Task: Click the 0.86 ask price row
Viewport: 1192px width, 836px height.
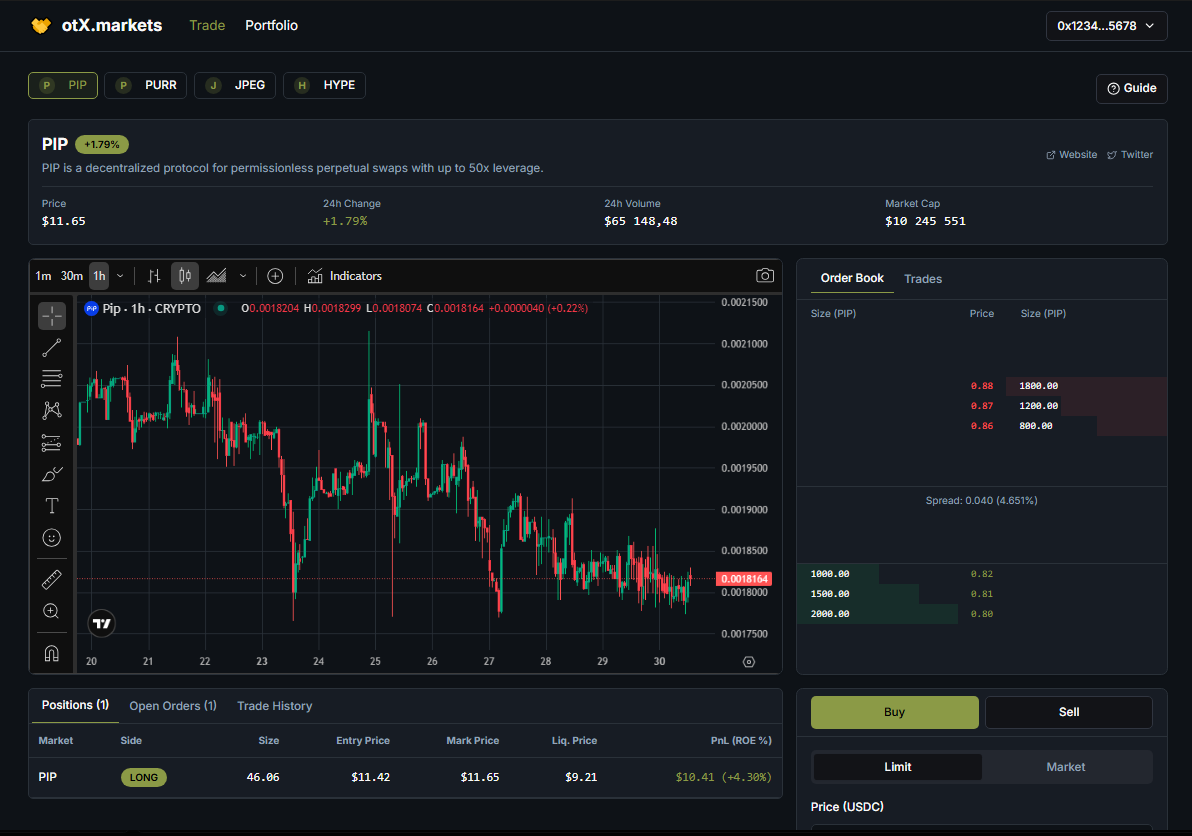Action: coord(981,426)
